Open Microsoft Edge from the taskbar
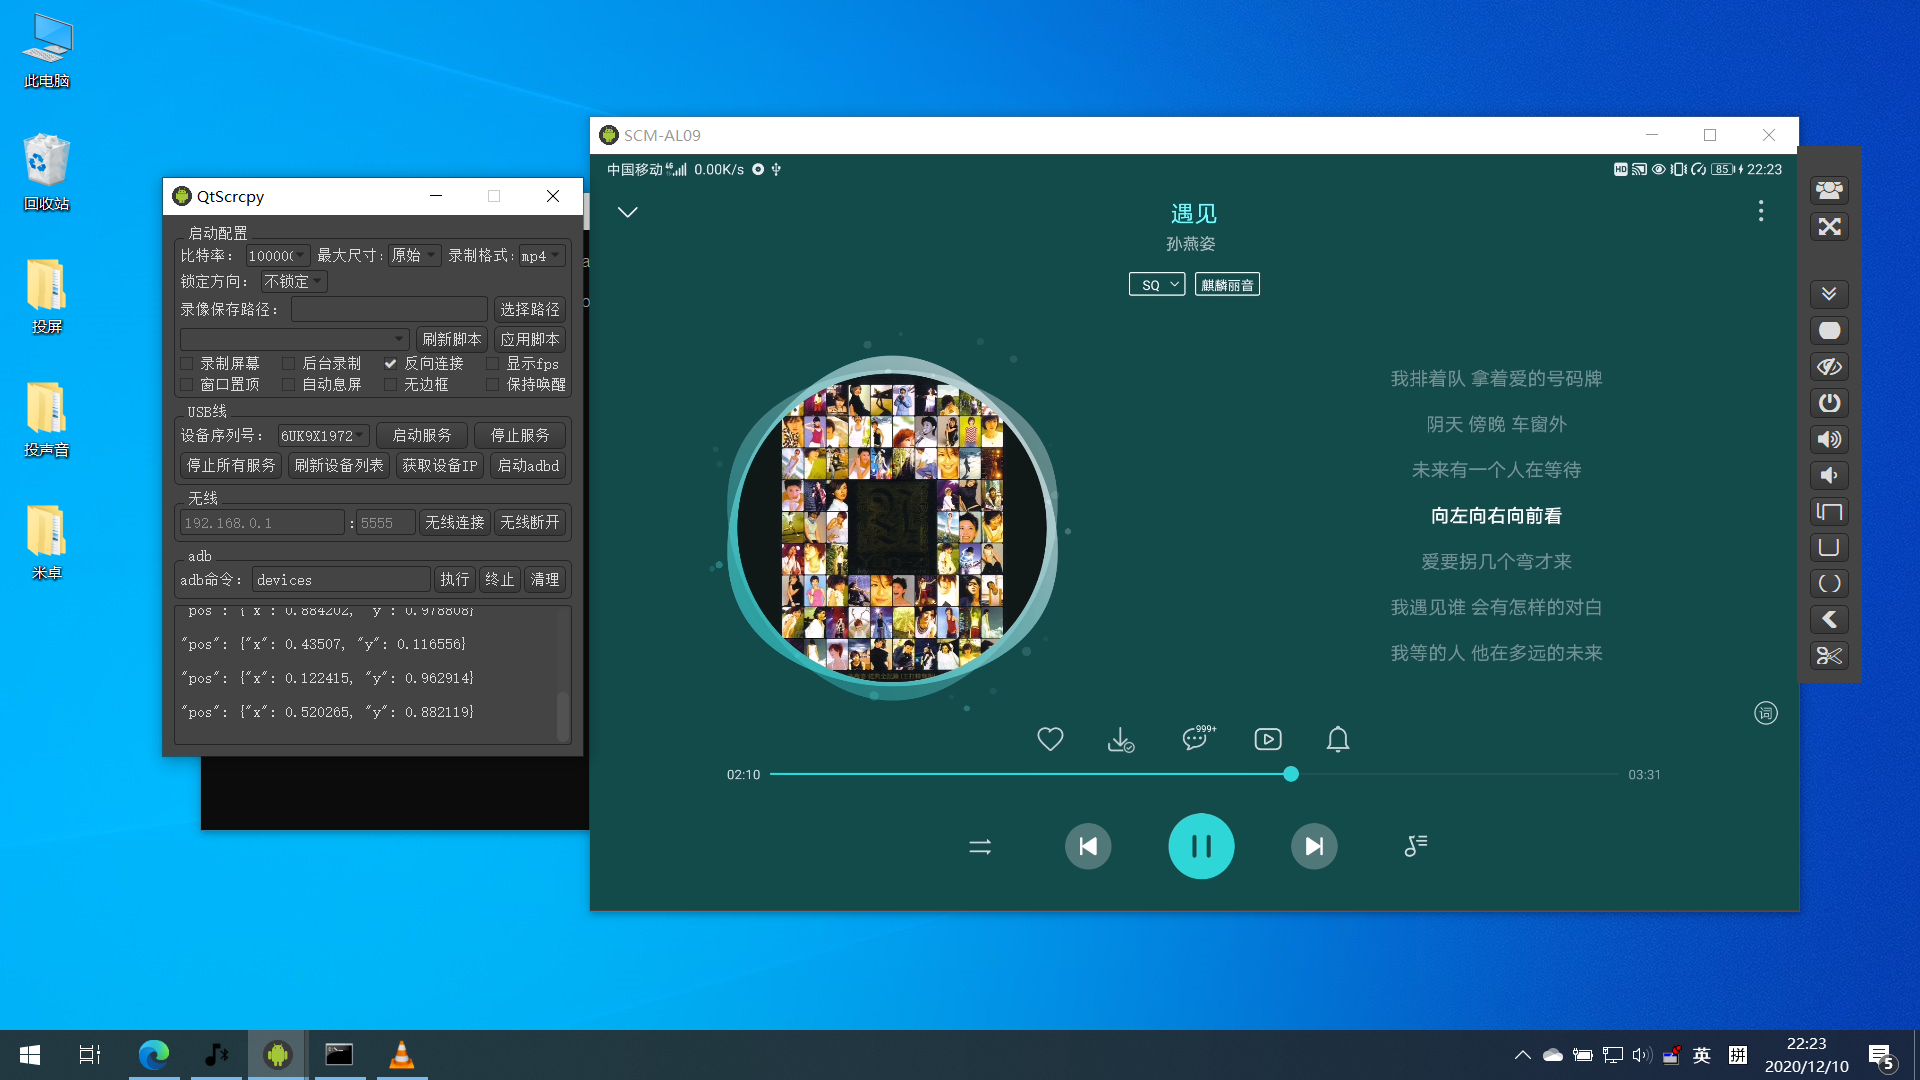The height and width of the screenshot is (1080, 1920). [154, 1055]
